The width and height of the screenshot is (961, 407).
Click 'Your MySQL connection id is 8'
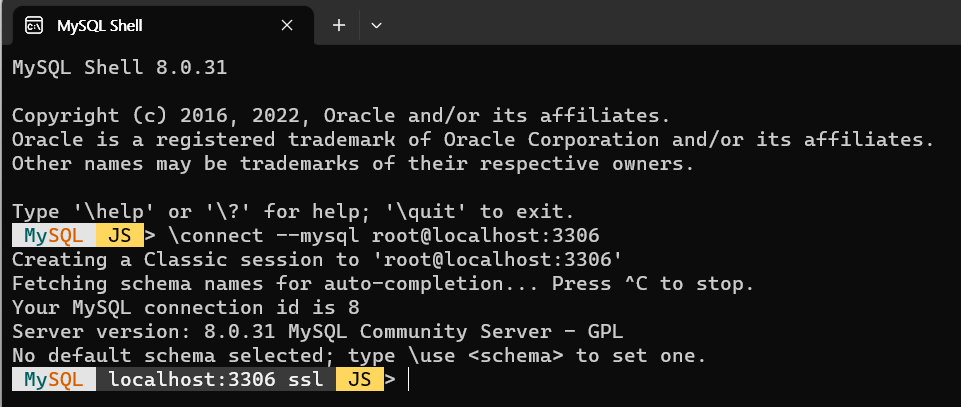pos(186,308)
